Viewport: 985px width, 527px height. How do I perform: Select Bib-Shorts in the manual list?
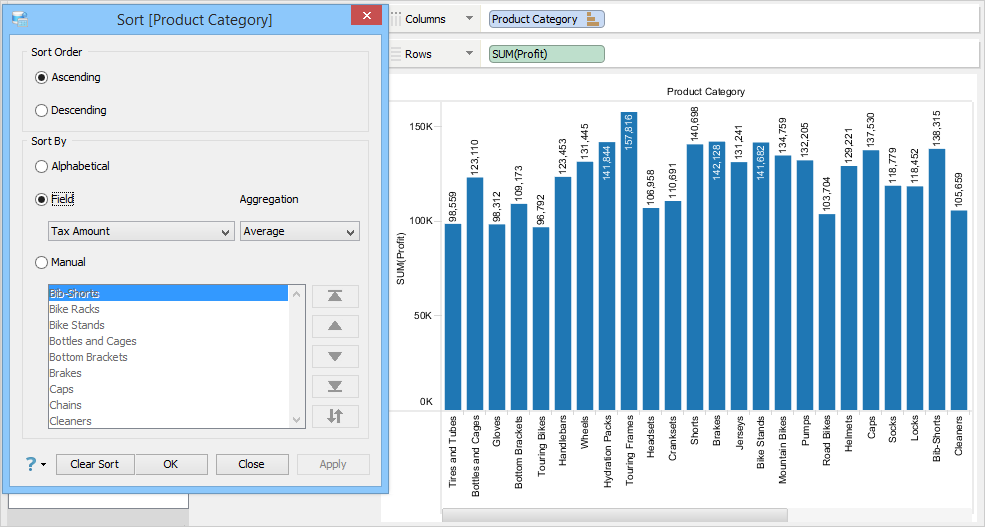coord(168,293)
